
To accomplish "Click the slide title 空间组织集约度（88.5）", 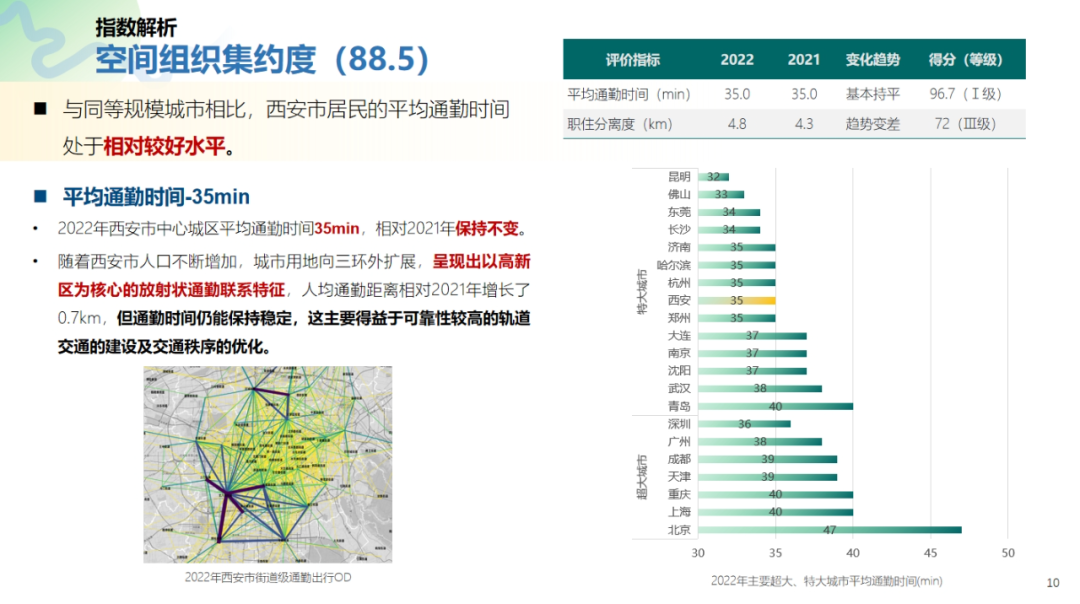I will coord(260,60).
